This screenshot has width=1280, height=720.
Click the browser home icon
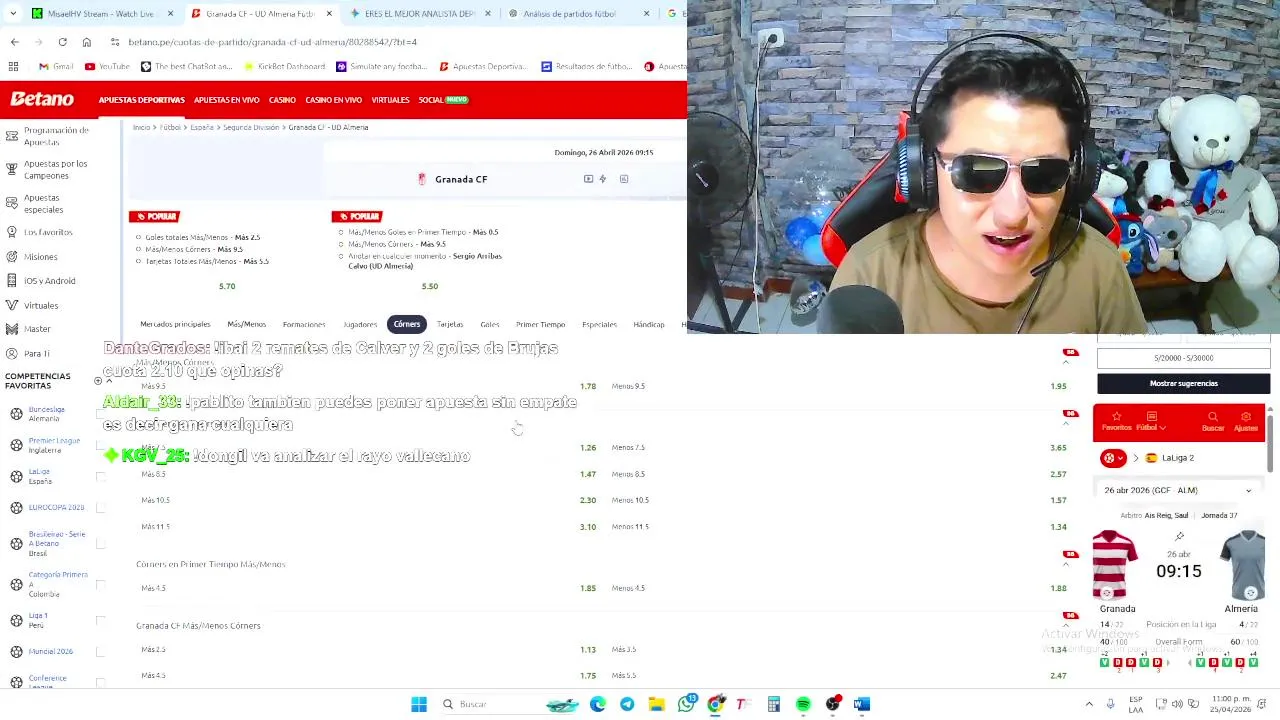(x=87, y=42)
